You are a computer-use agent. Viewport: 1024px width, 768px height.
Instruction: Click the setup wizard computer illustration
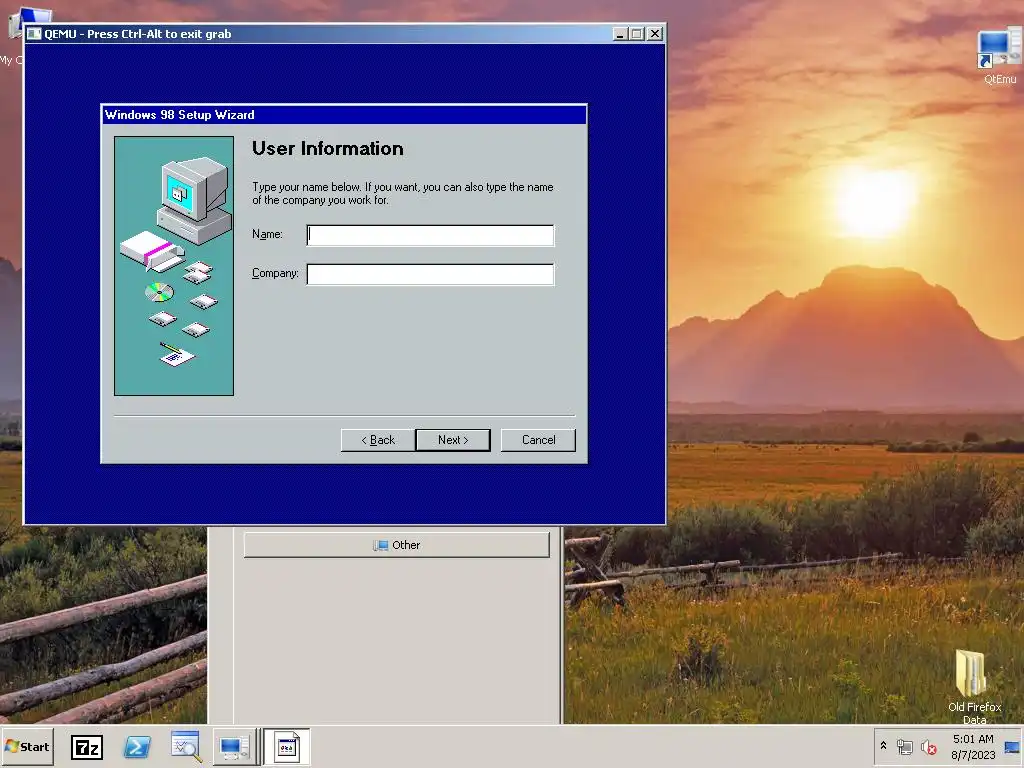pyautogui.click(x=174, y=266)
